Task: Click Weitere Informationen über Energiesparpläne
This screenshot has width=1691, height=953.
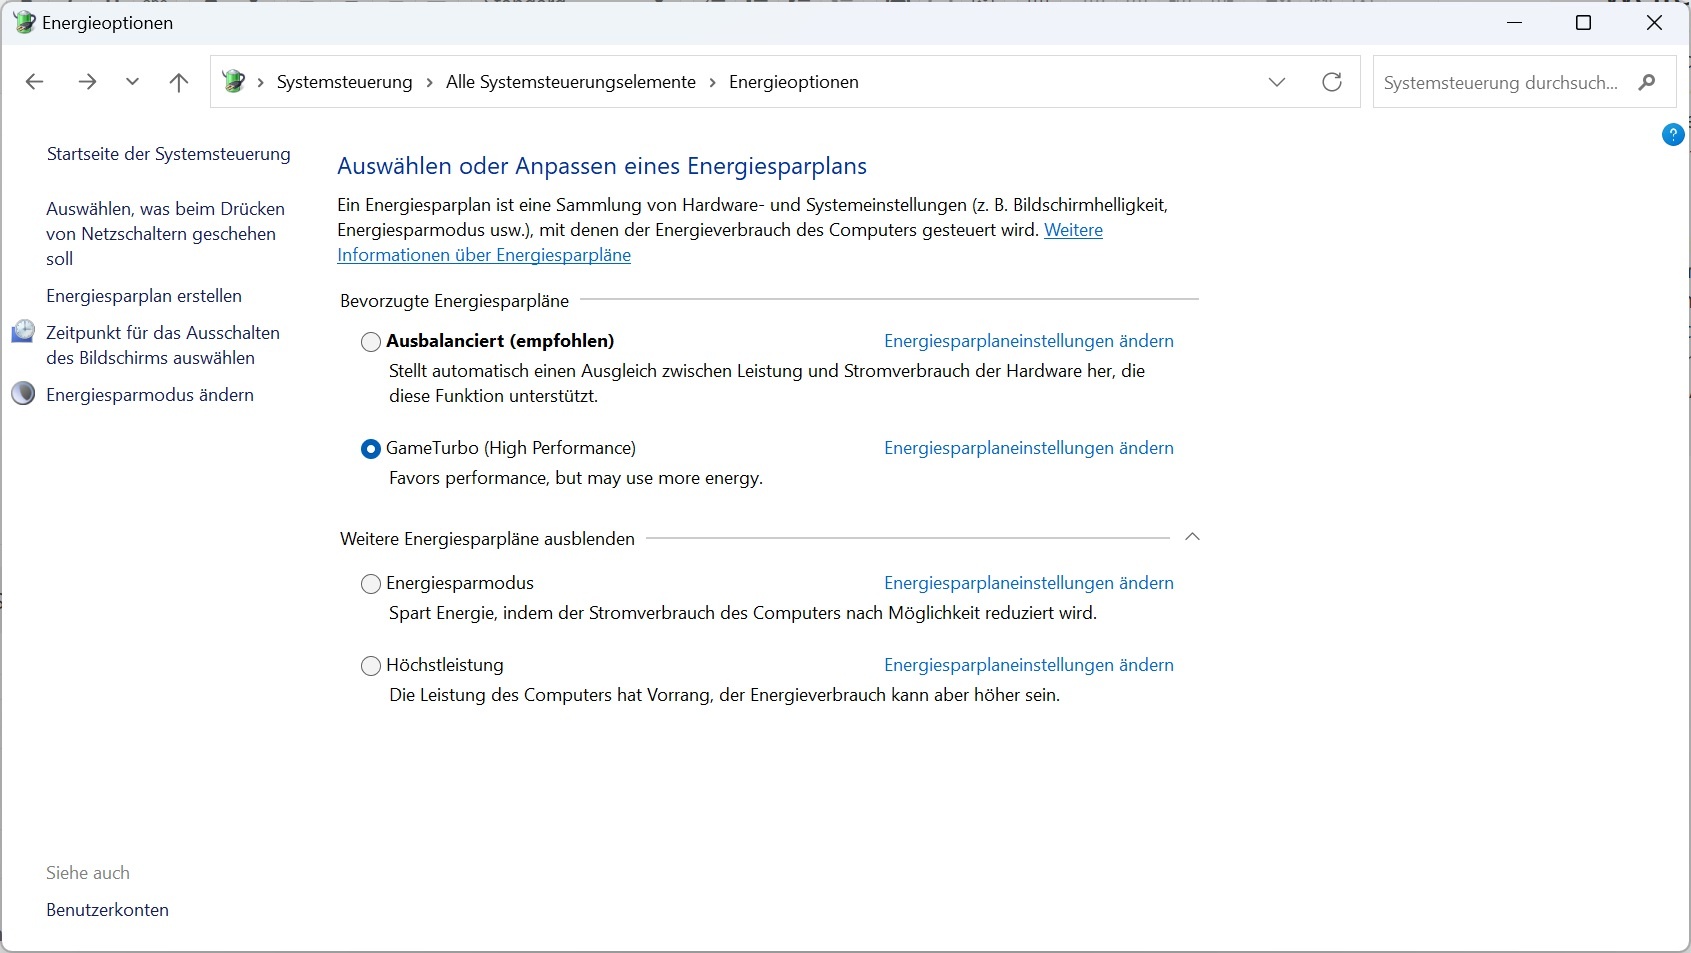Action: pyautogui.click(x=483, y=255)
